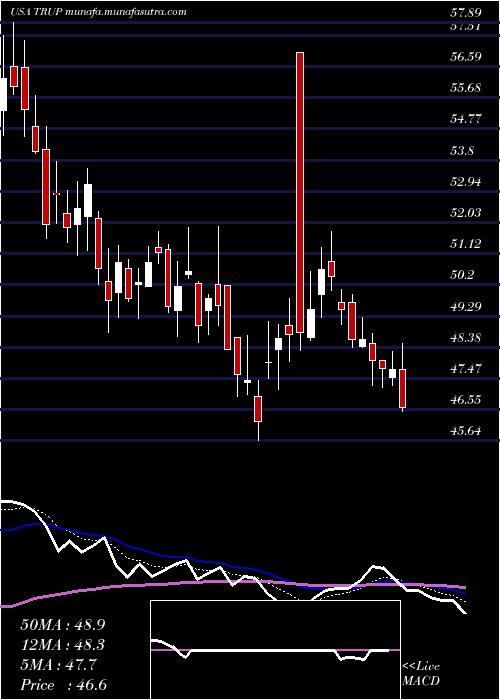The height and width of the screenshot is (700, 500).
Task: Select the 55.68 price axis label
Action: (x=468, y=88)
